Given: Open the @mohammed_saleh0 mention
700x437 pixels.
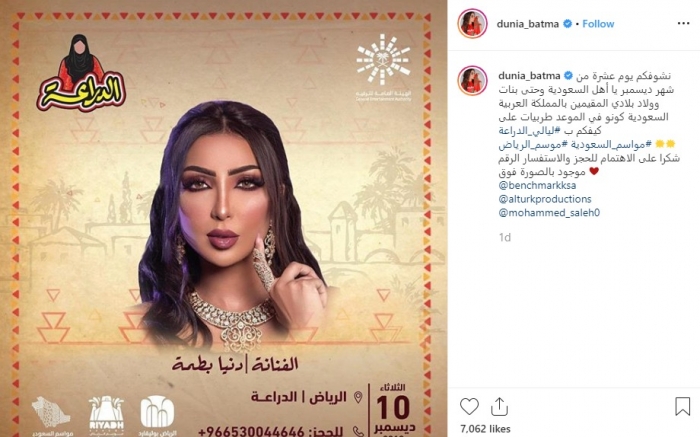Looking at the screenshot, I should (x=549, y=213).
